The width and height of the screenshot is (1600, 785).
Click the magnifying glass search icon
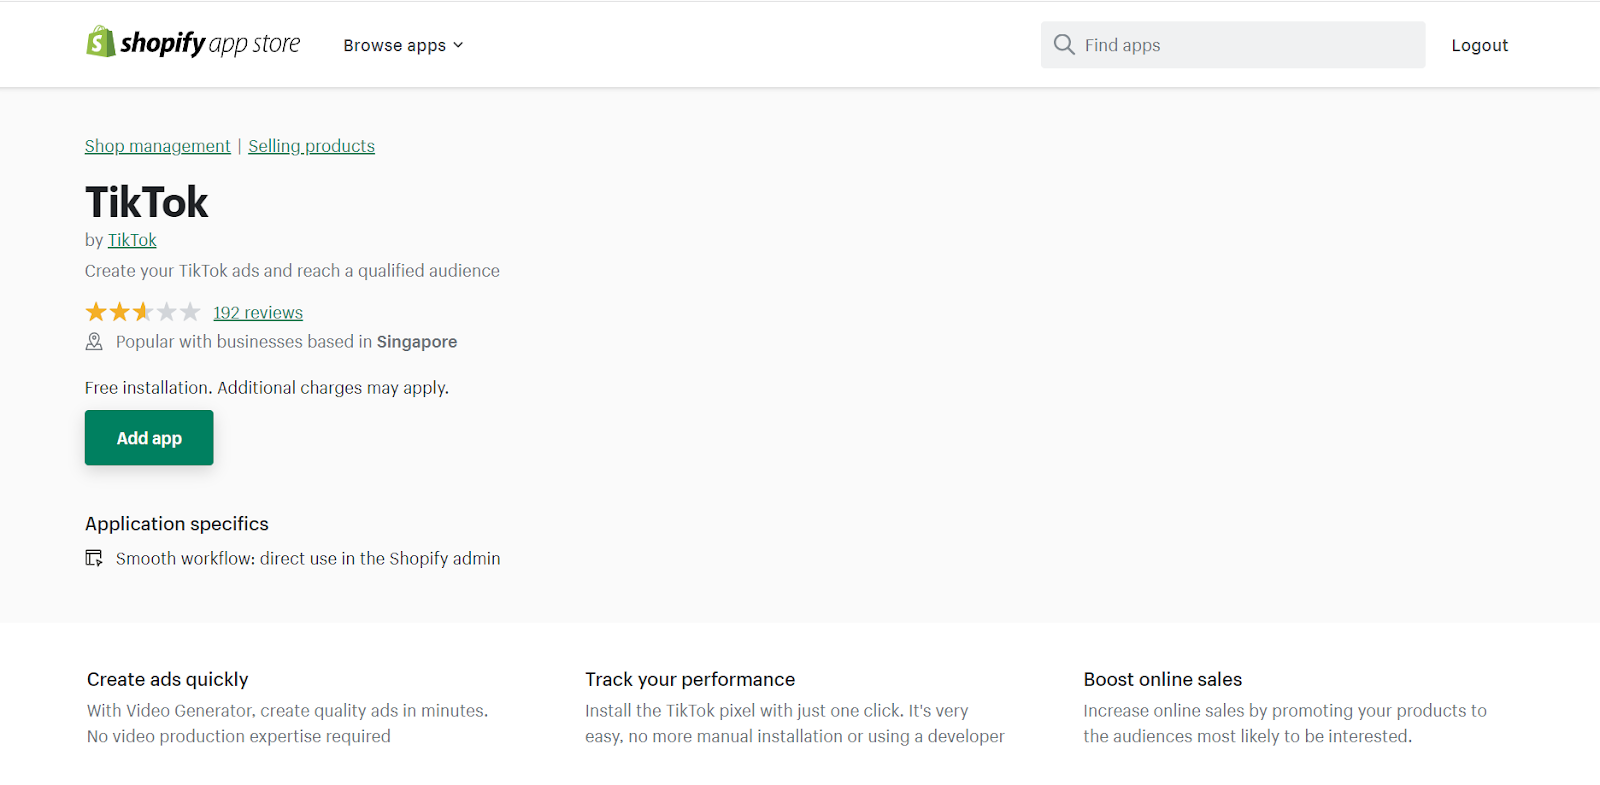pyautogui.click(x=1064, y=45)
